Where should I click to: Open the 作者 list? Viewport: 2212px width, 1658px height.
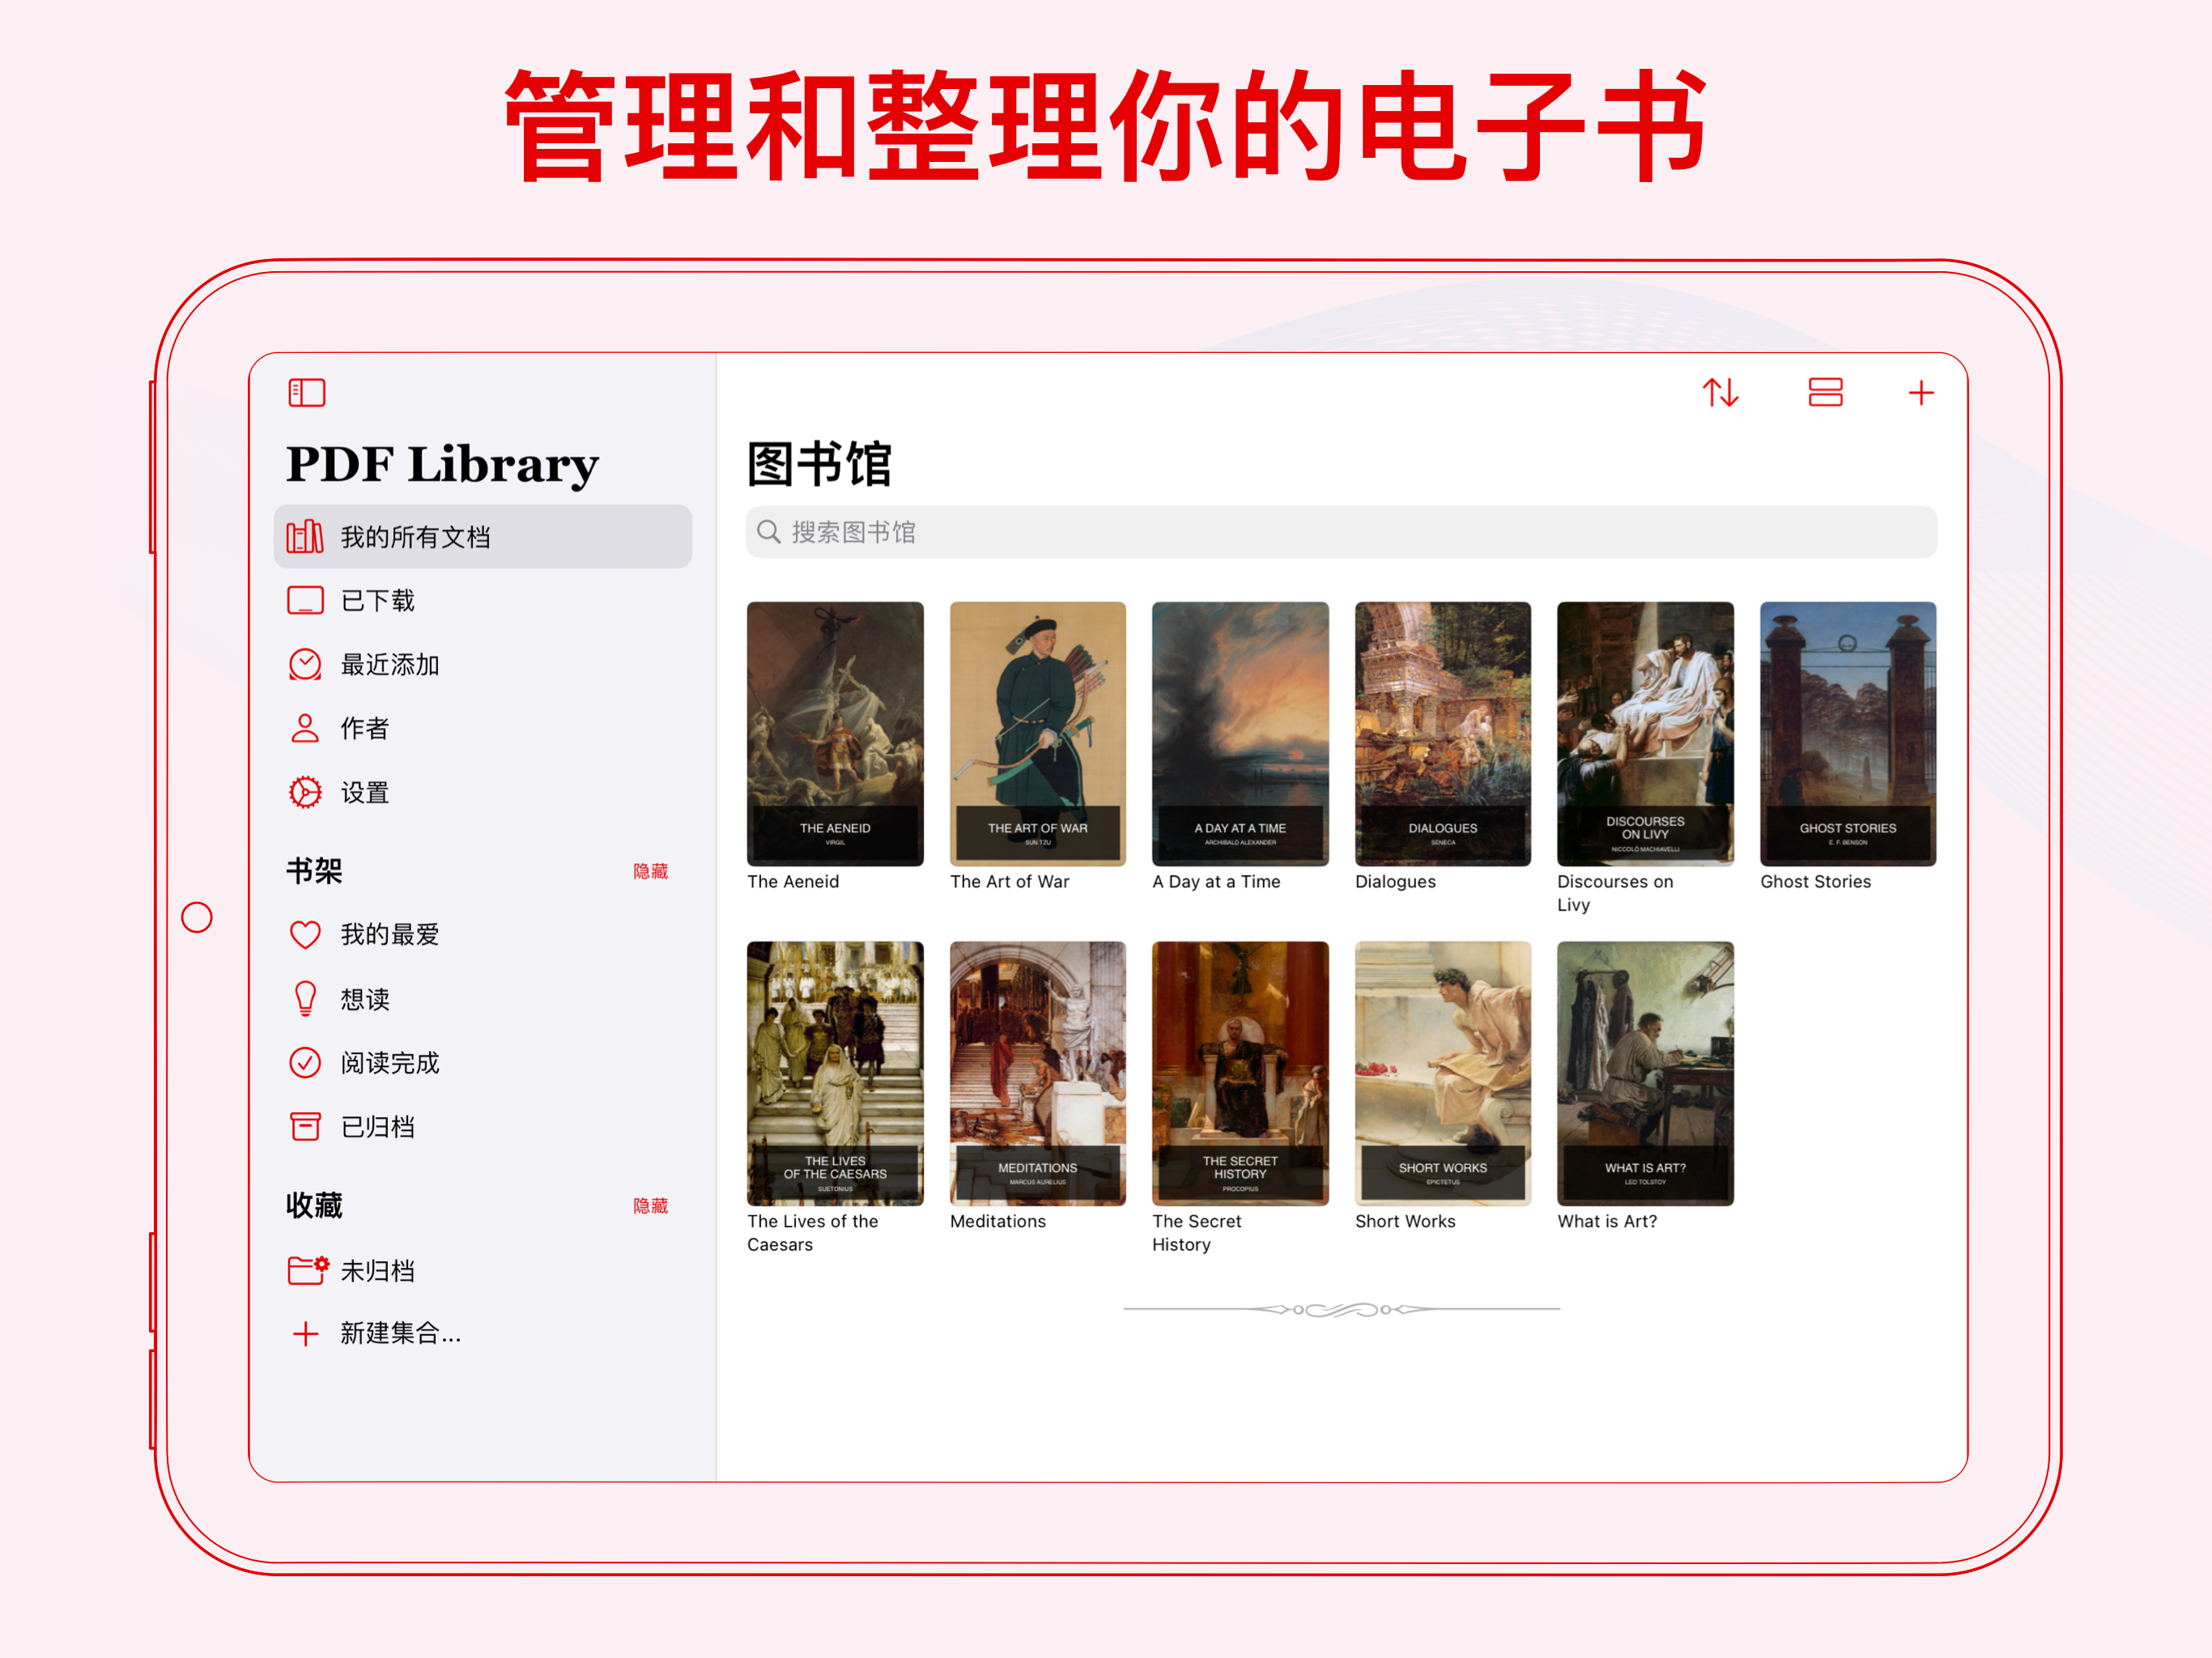point(483,728)
